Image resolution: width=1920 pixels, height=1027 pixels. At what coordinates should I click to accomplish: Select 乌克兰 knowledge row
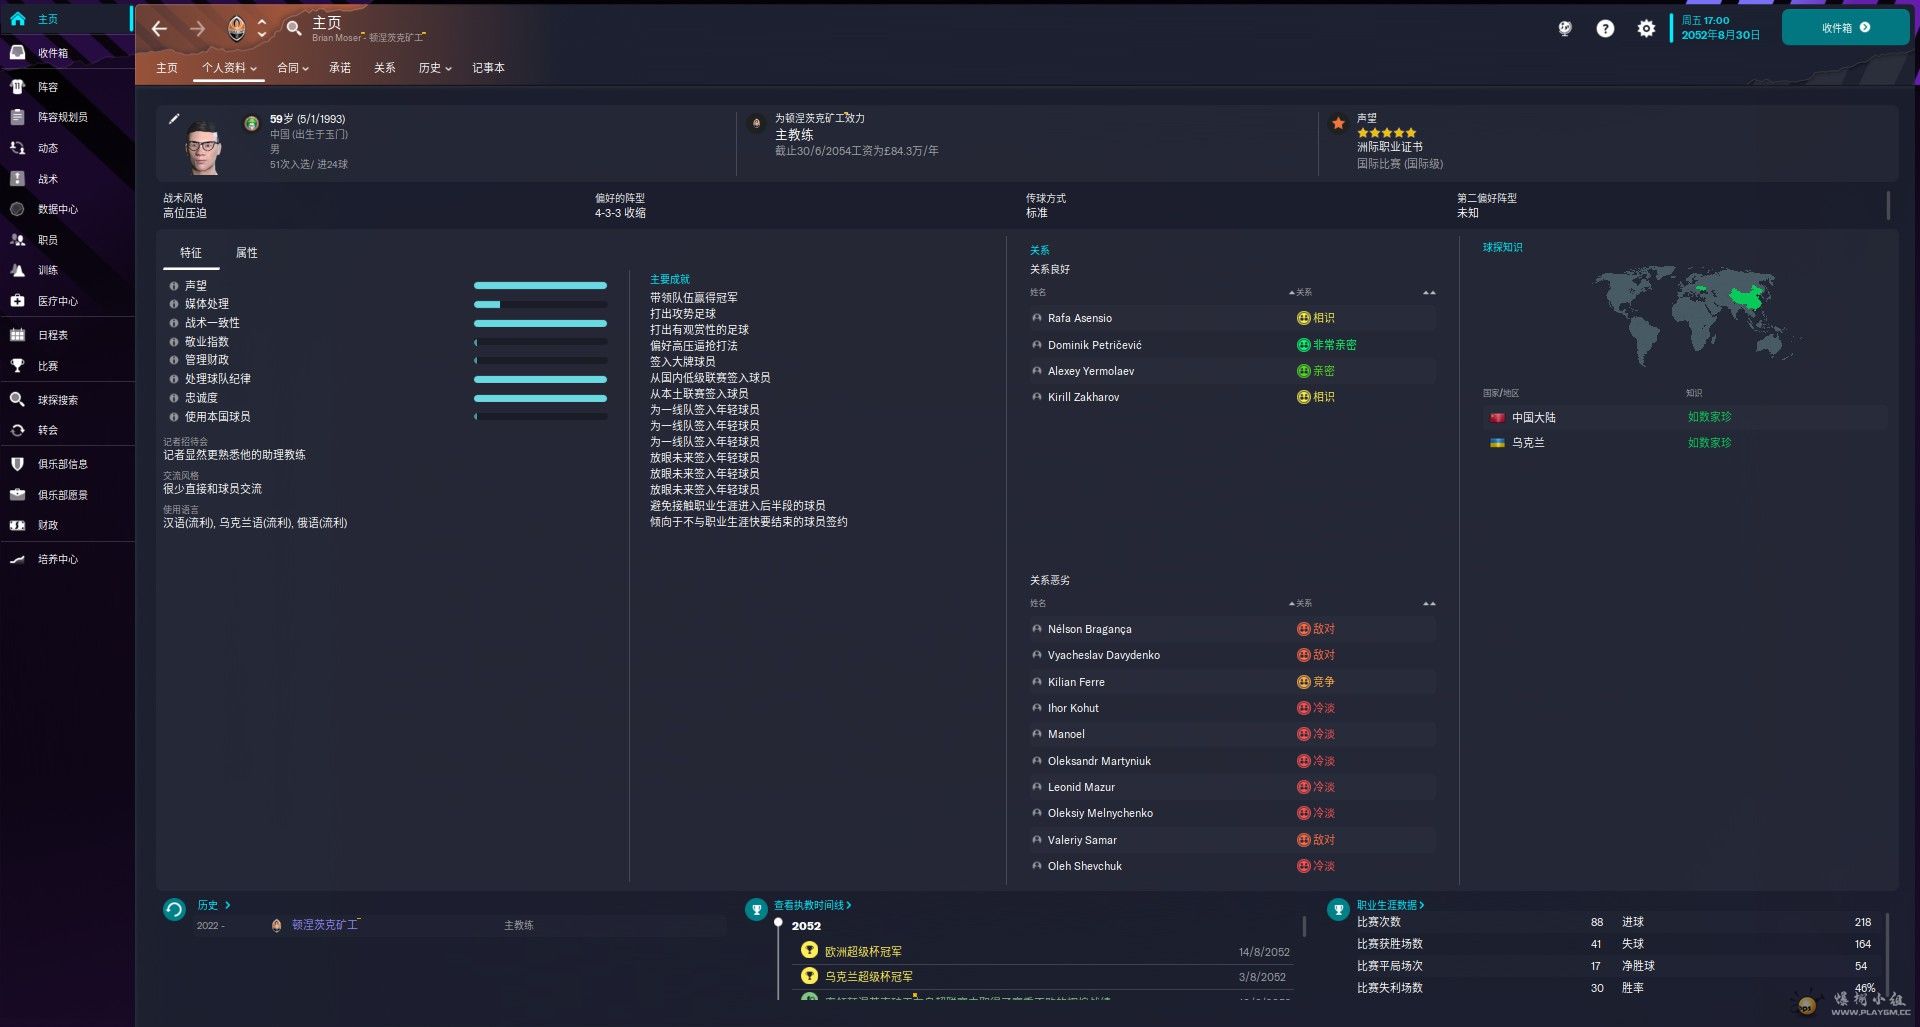1684,443
